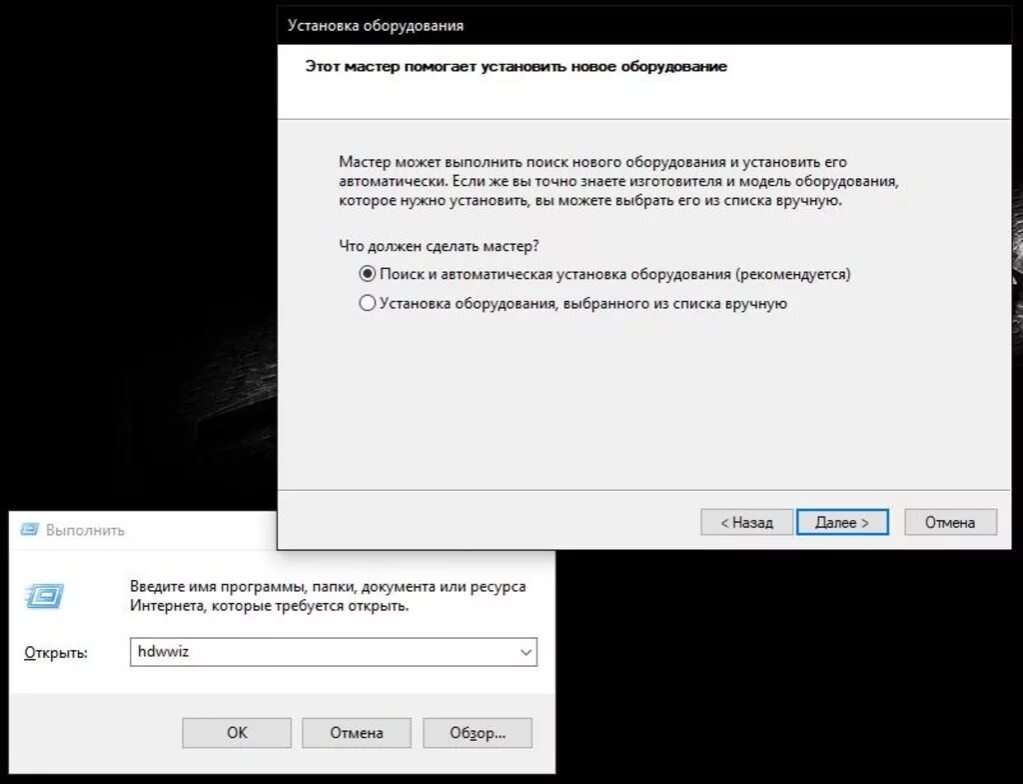
Task: Open file browser via Обзор button
Action: point(478,733)
